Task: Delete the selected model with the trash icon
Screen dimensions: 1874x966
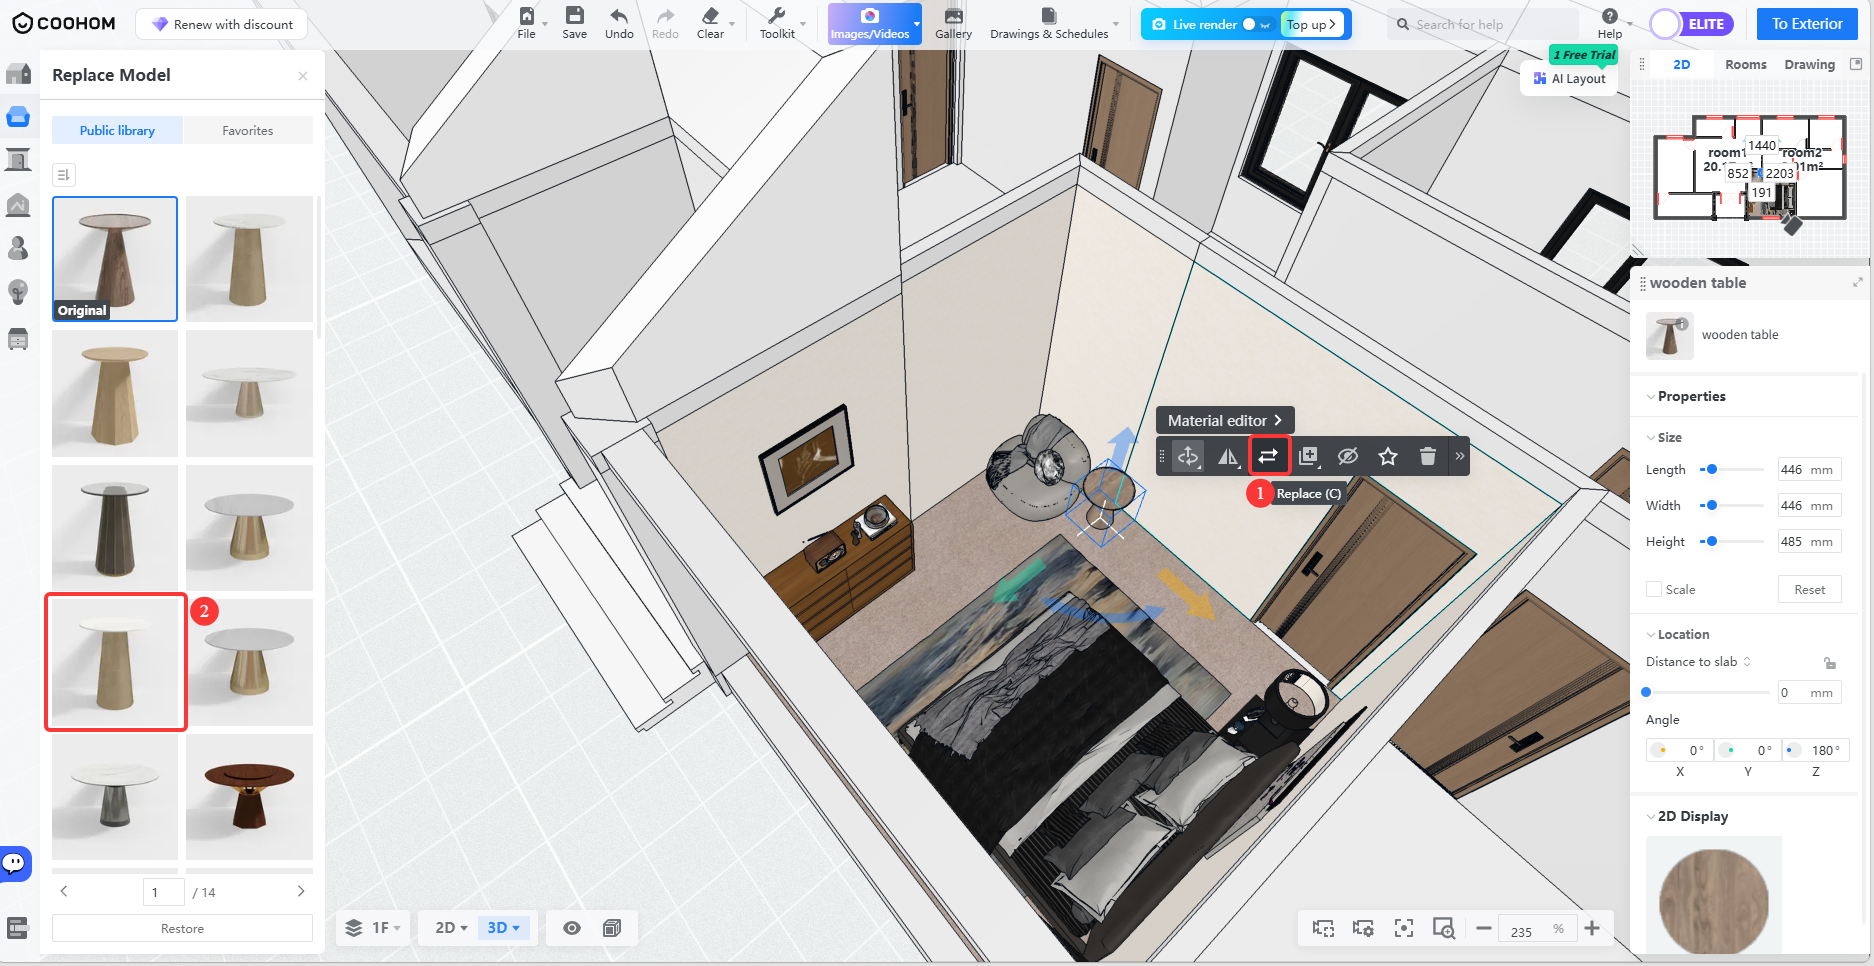Action: 1428,456
